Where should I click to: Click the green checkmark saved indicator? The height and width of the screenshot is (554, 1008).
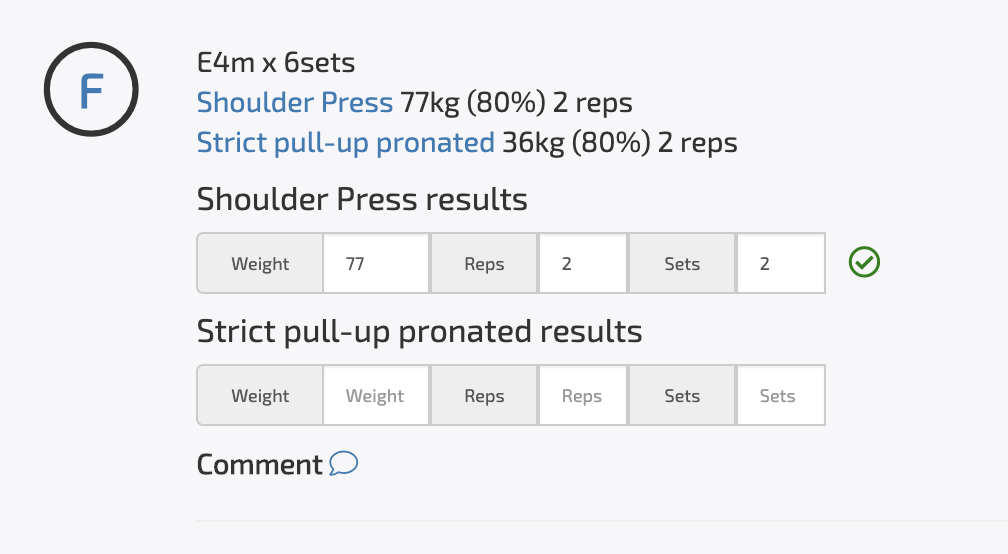coord(864,262)
